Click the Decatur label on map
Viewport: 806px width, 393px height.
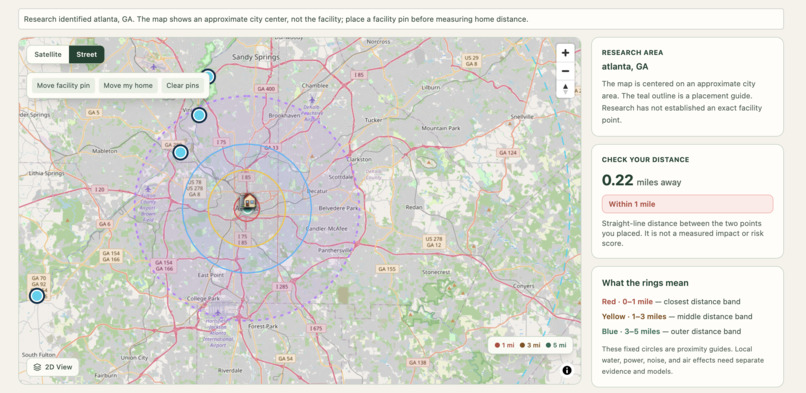317,191
